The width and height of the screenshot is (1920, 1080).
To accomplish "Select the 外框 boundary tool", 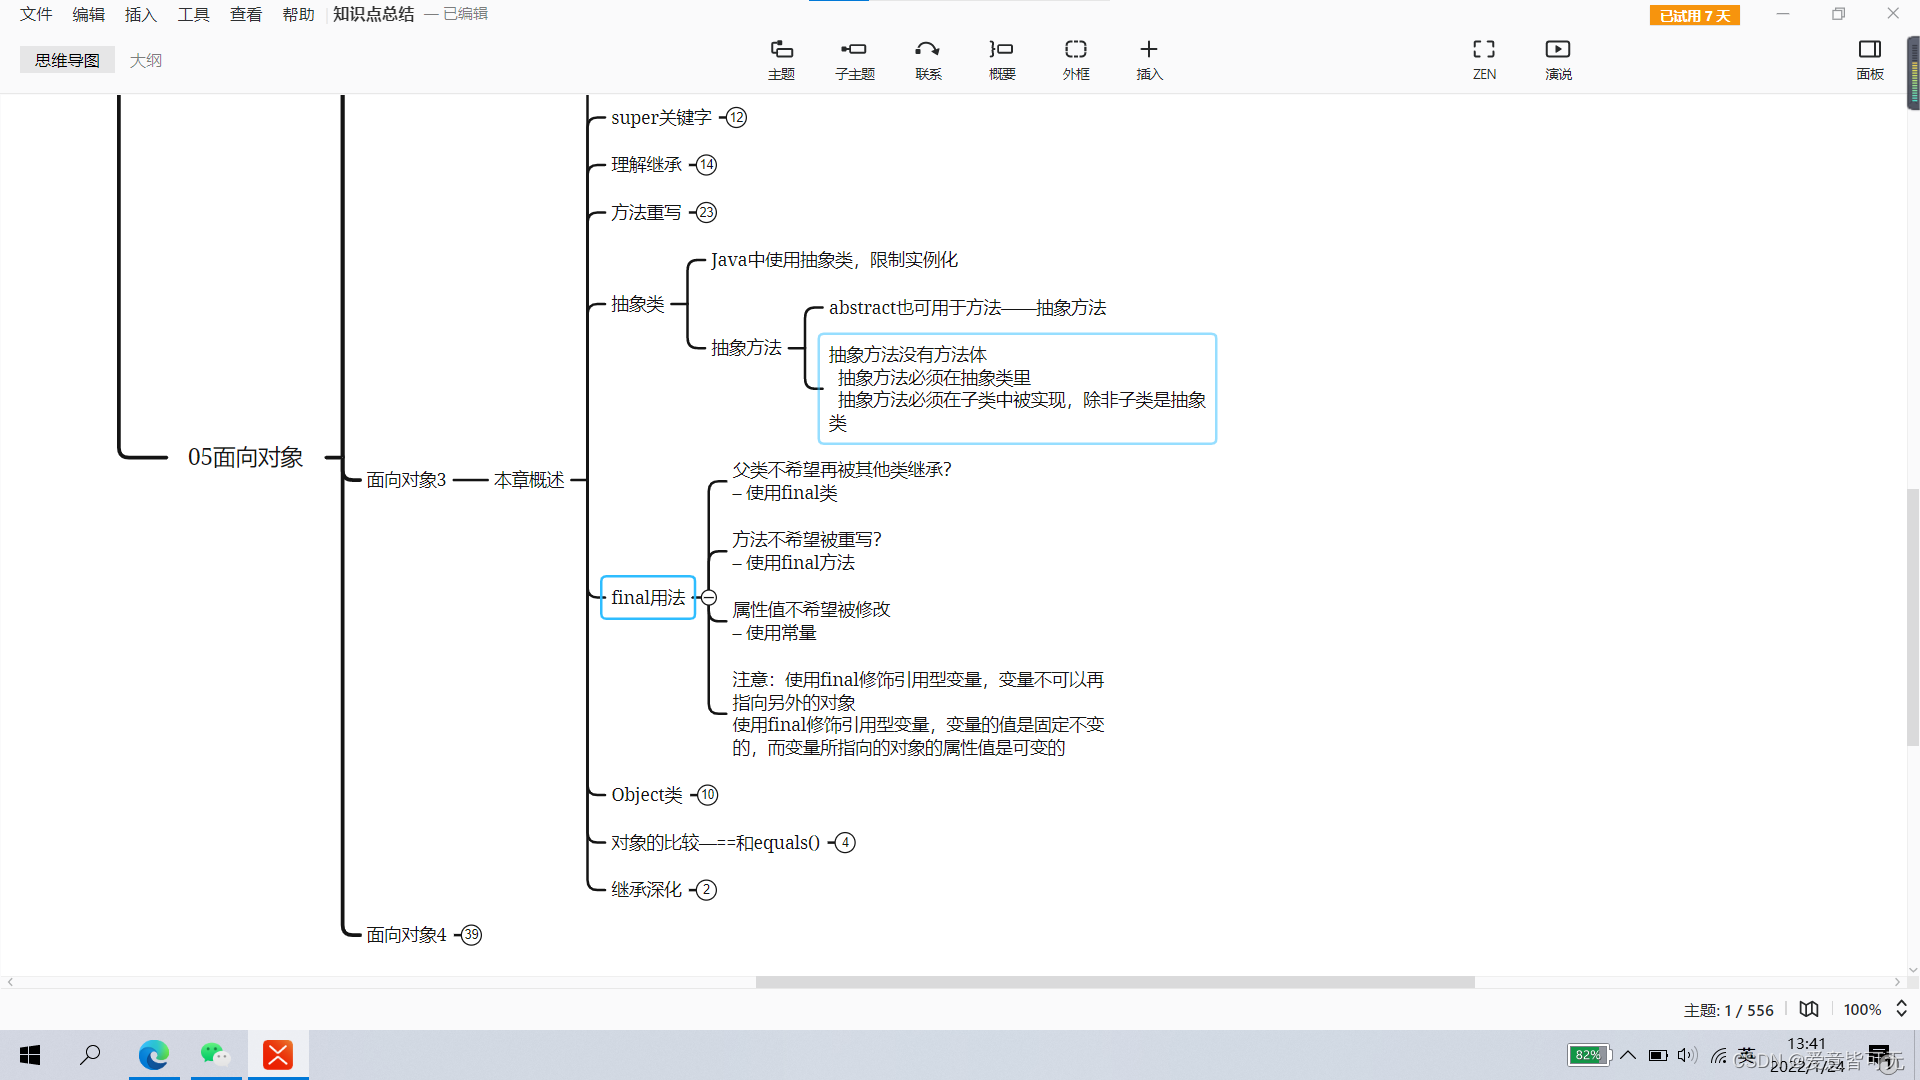I will (x=1076, y=59).
